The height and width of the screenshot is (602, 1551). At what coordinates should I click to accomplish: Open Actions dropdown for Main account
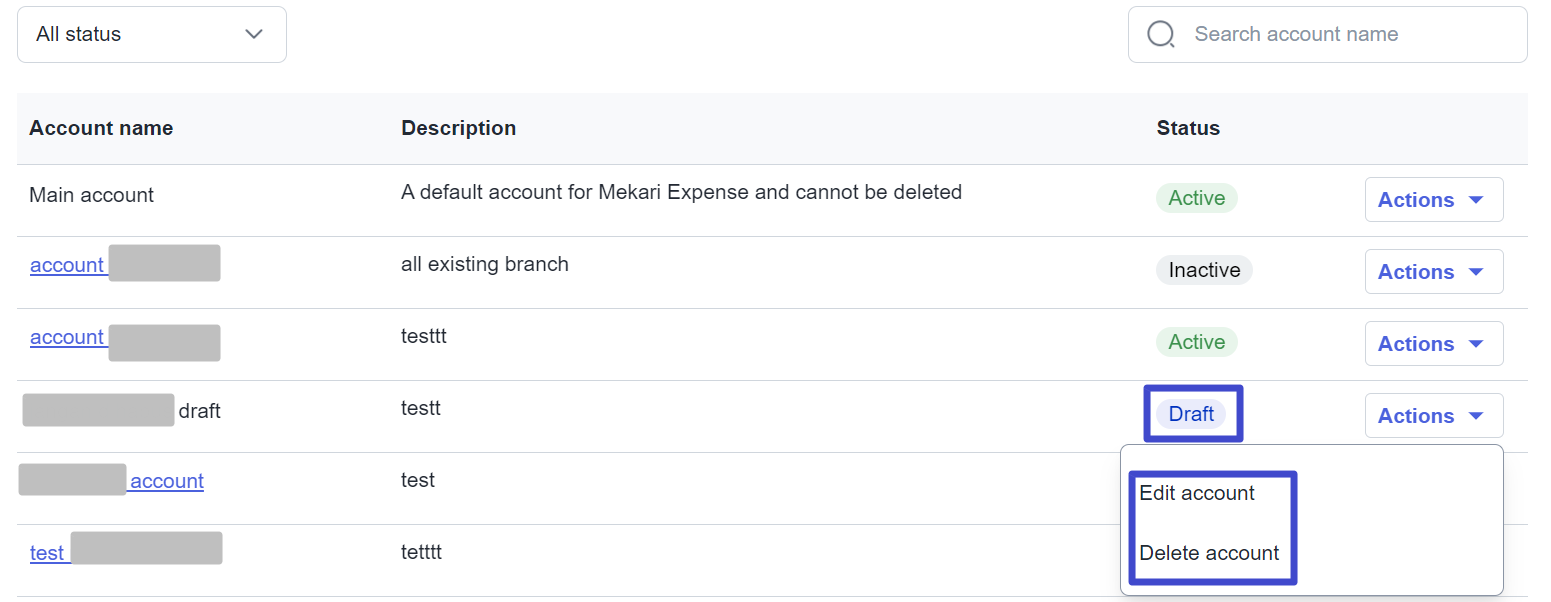(1433, 200)
